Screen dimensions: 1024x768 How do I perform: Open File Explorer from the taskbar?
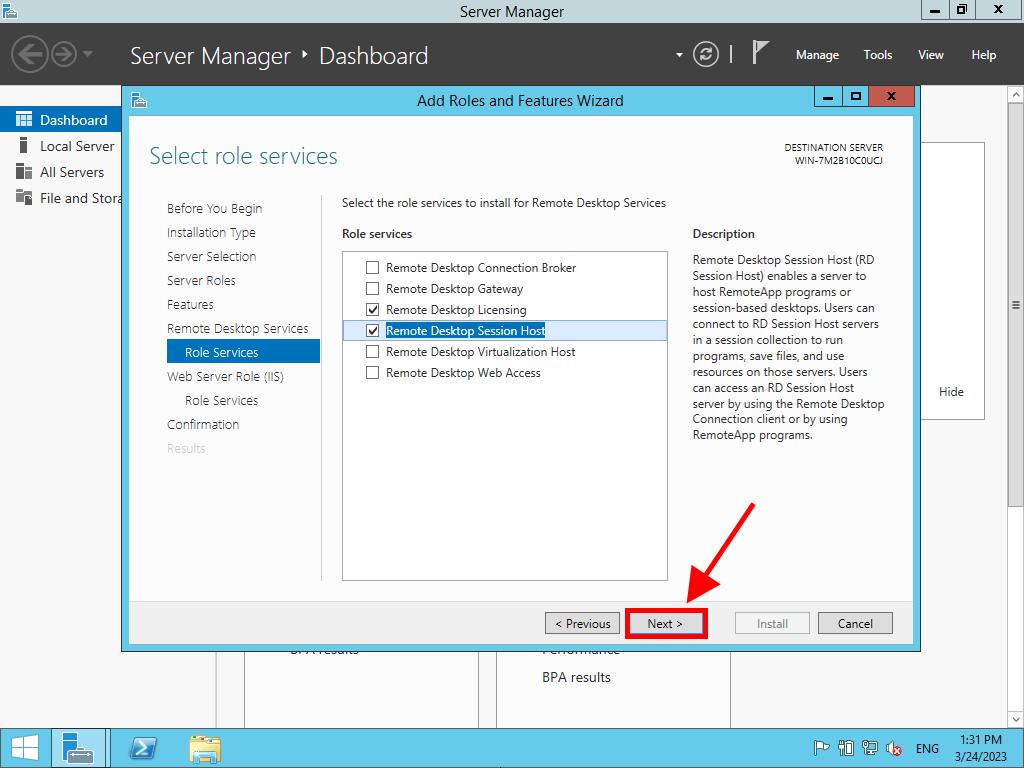(x=205, y=748)
